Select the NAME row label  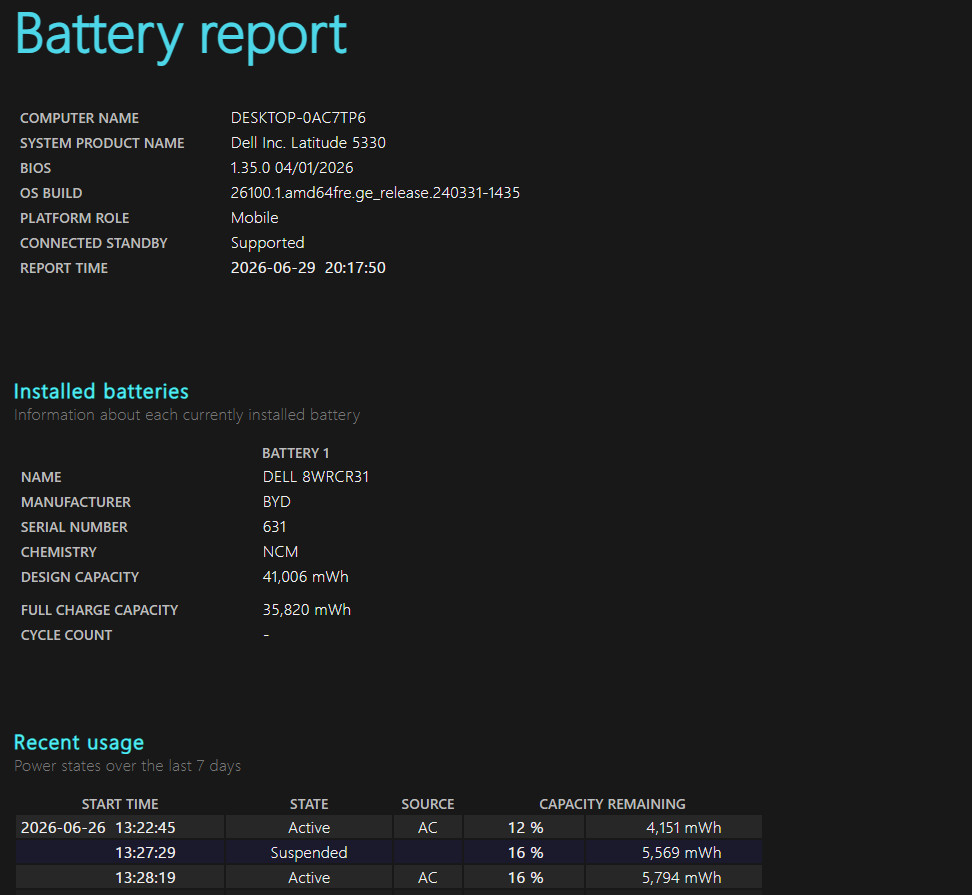click(x=41, y=477)
